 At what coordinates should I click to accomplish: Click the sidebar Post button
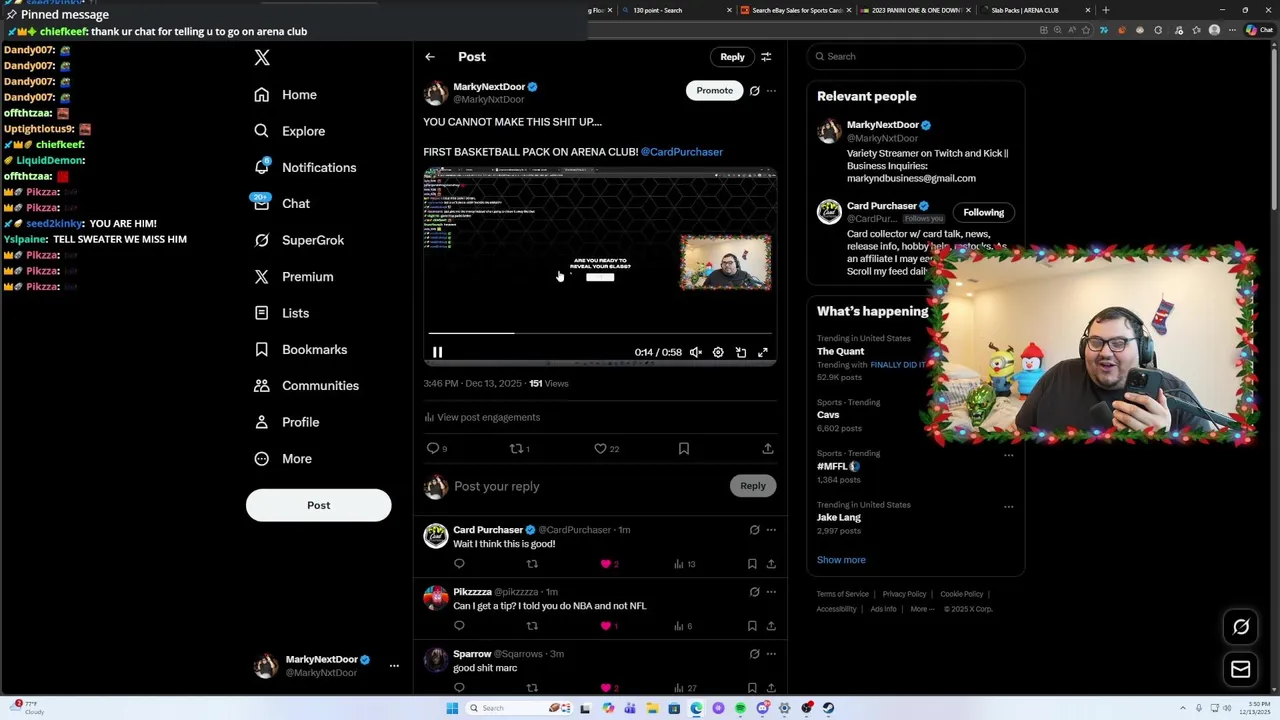click(318, 505)
